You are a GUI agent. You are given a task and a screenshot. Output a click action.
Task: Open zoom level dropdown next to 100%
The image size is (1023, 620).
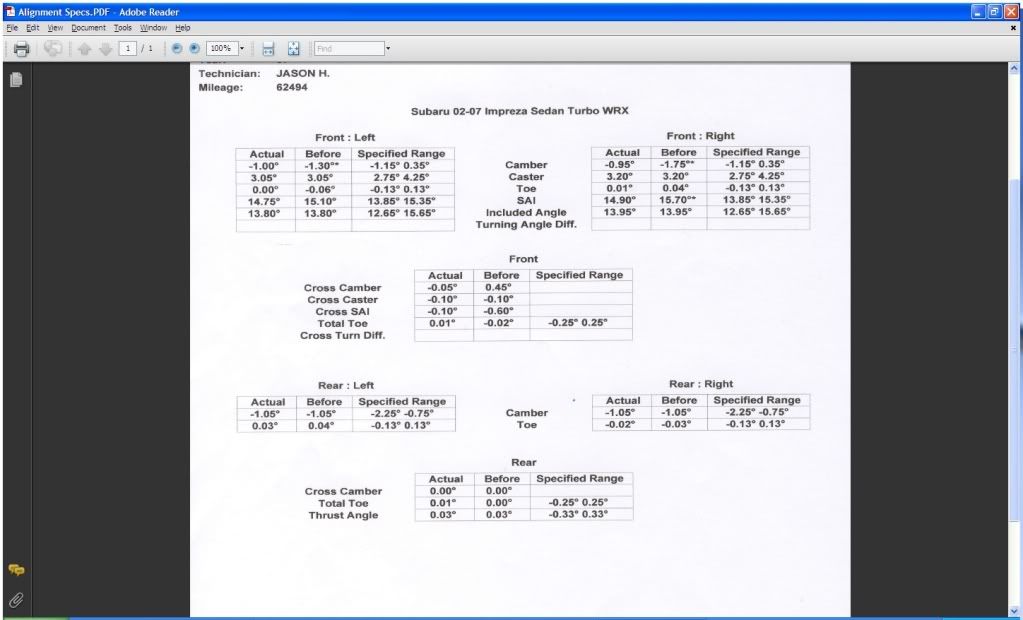[242, 48]
